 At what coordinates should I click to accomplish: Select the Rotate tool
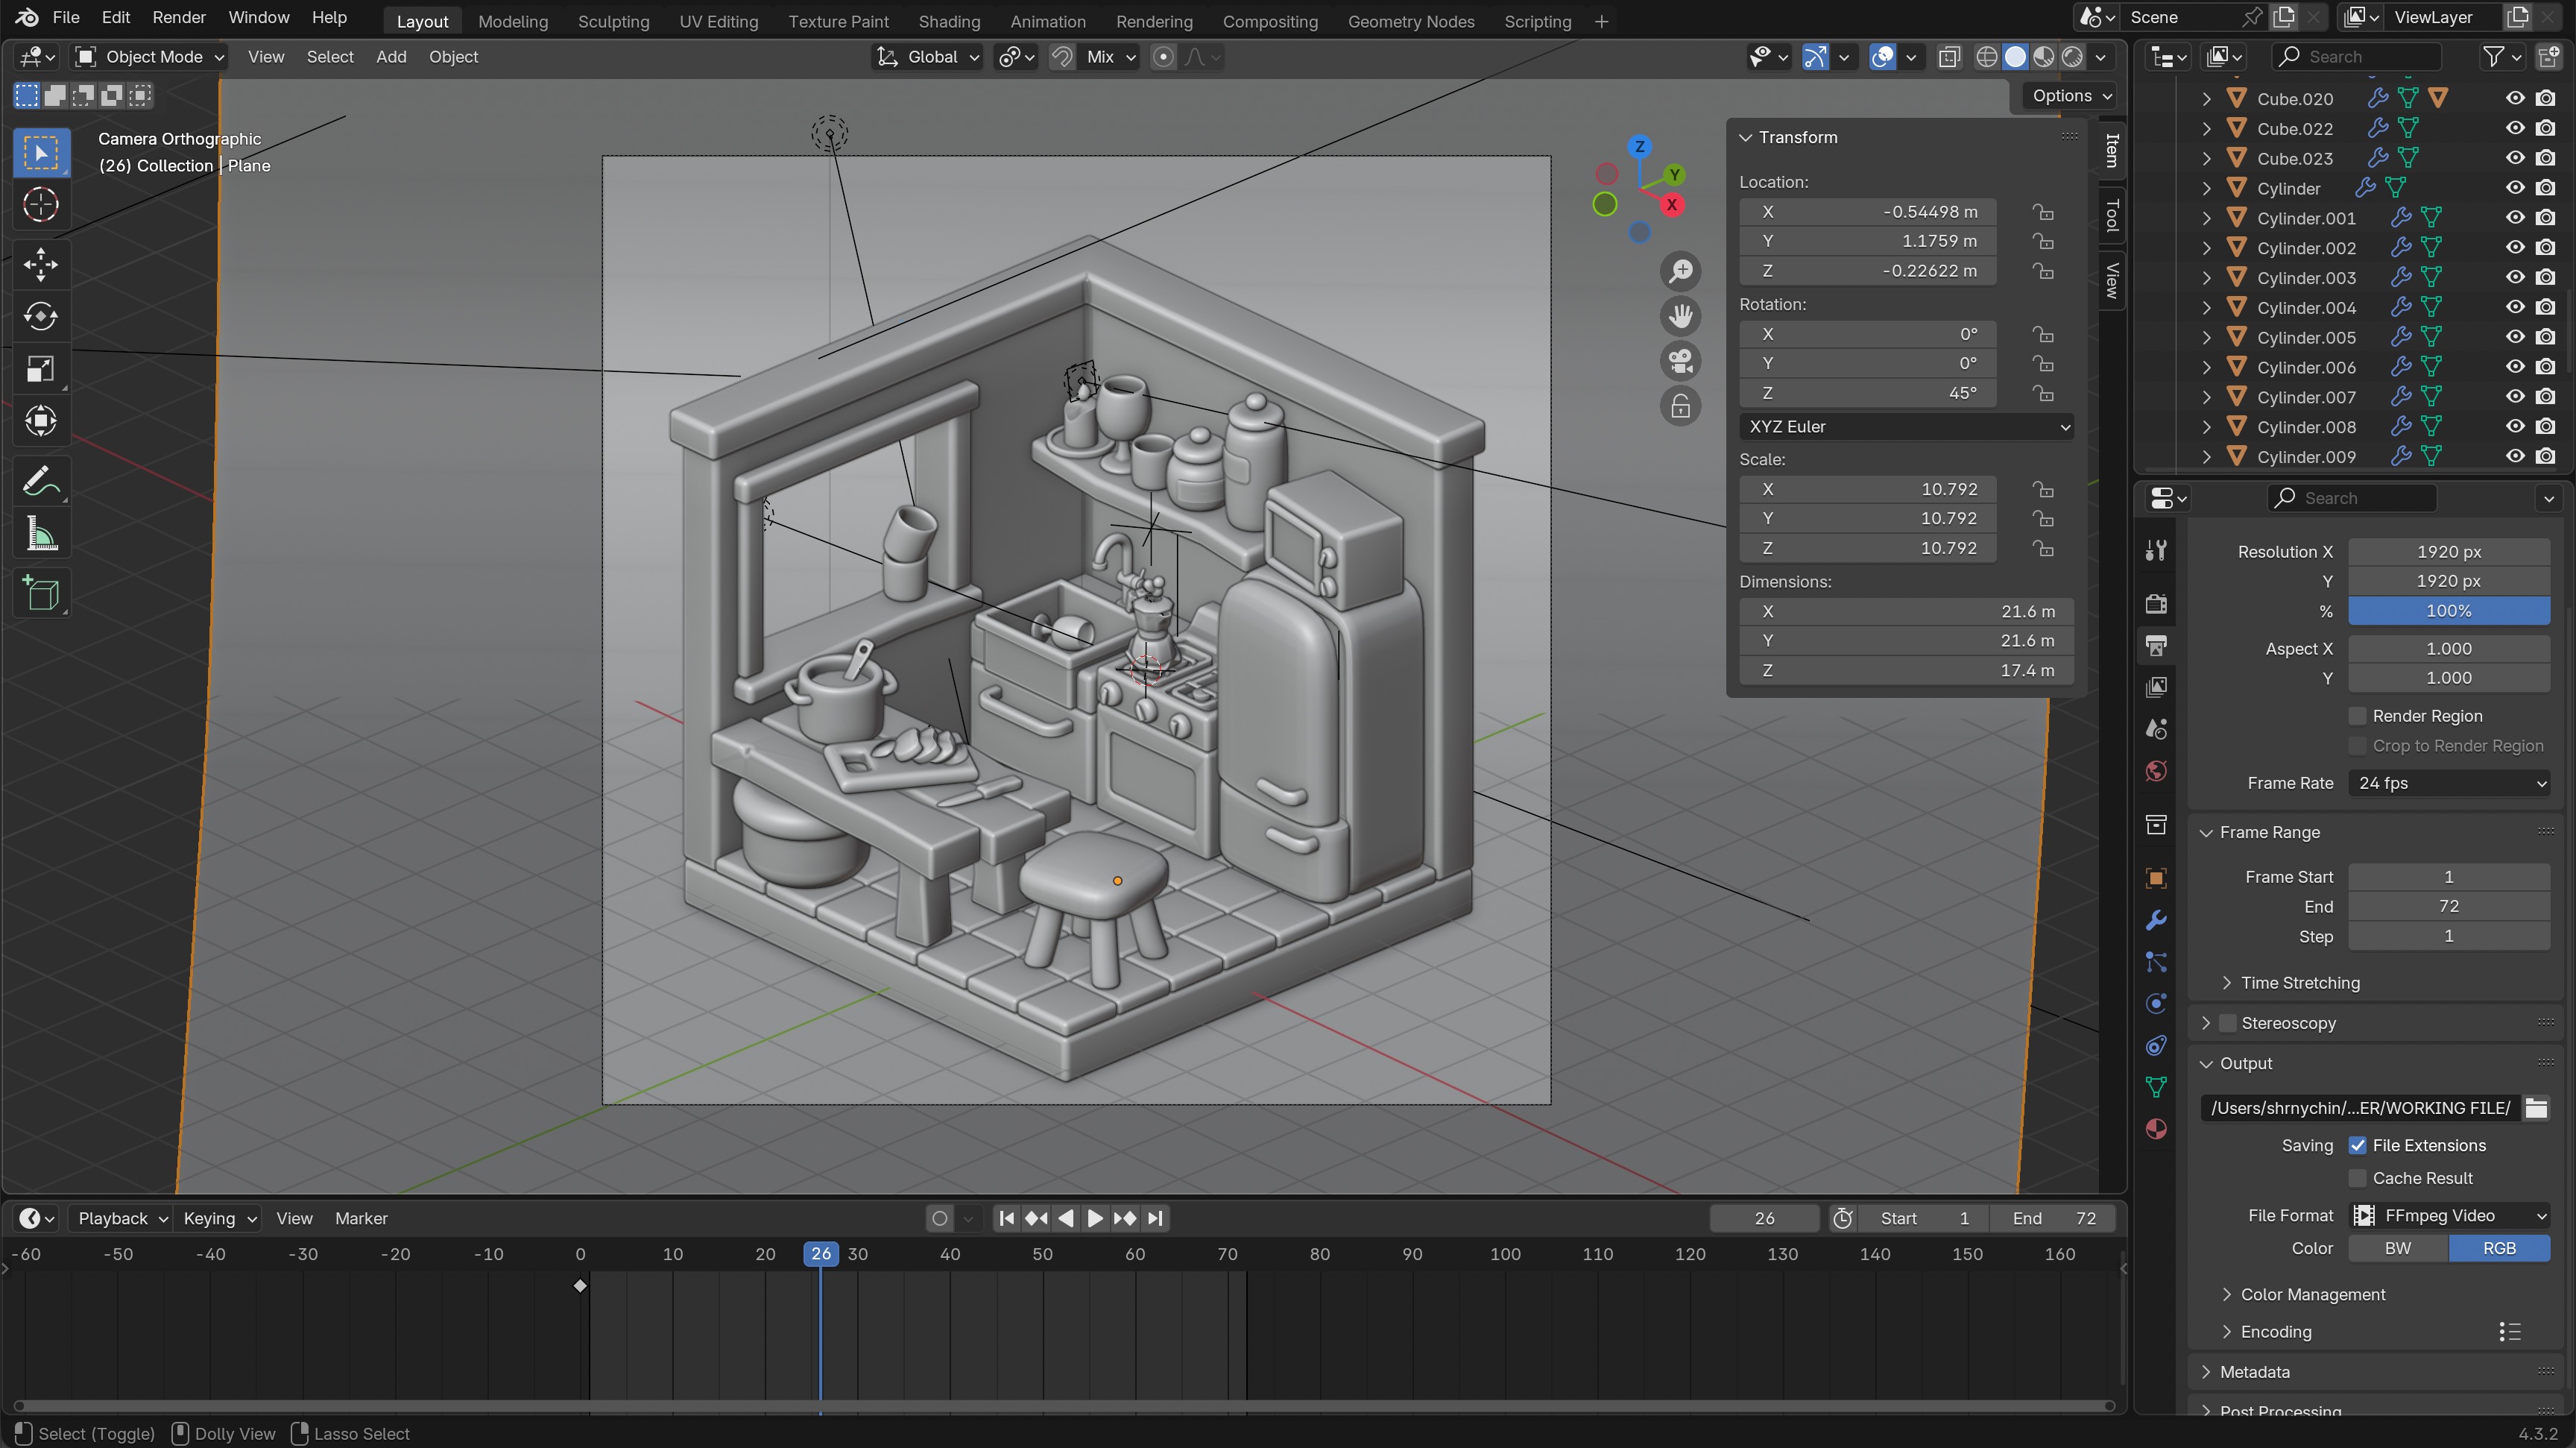[x=41, y=316]
